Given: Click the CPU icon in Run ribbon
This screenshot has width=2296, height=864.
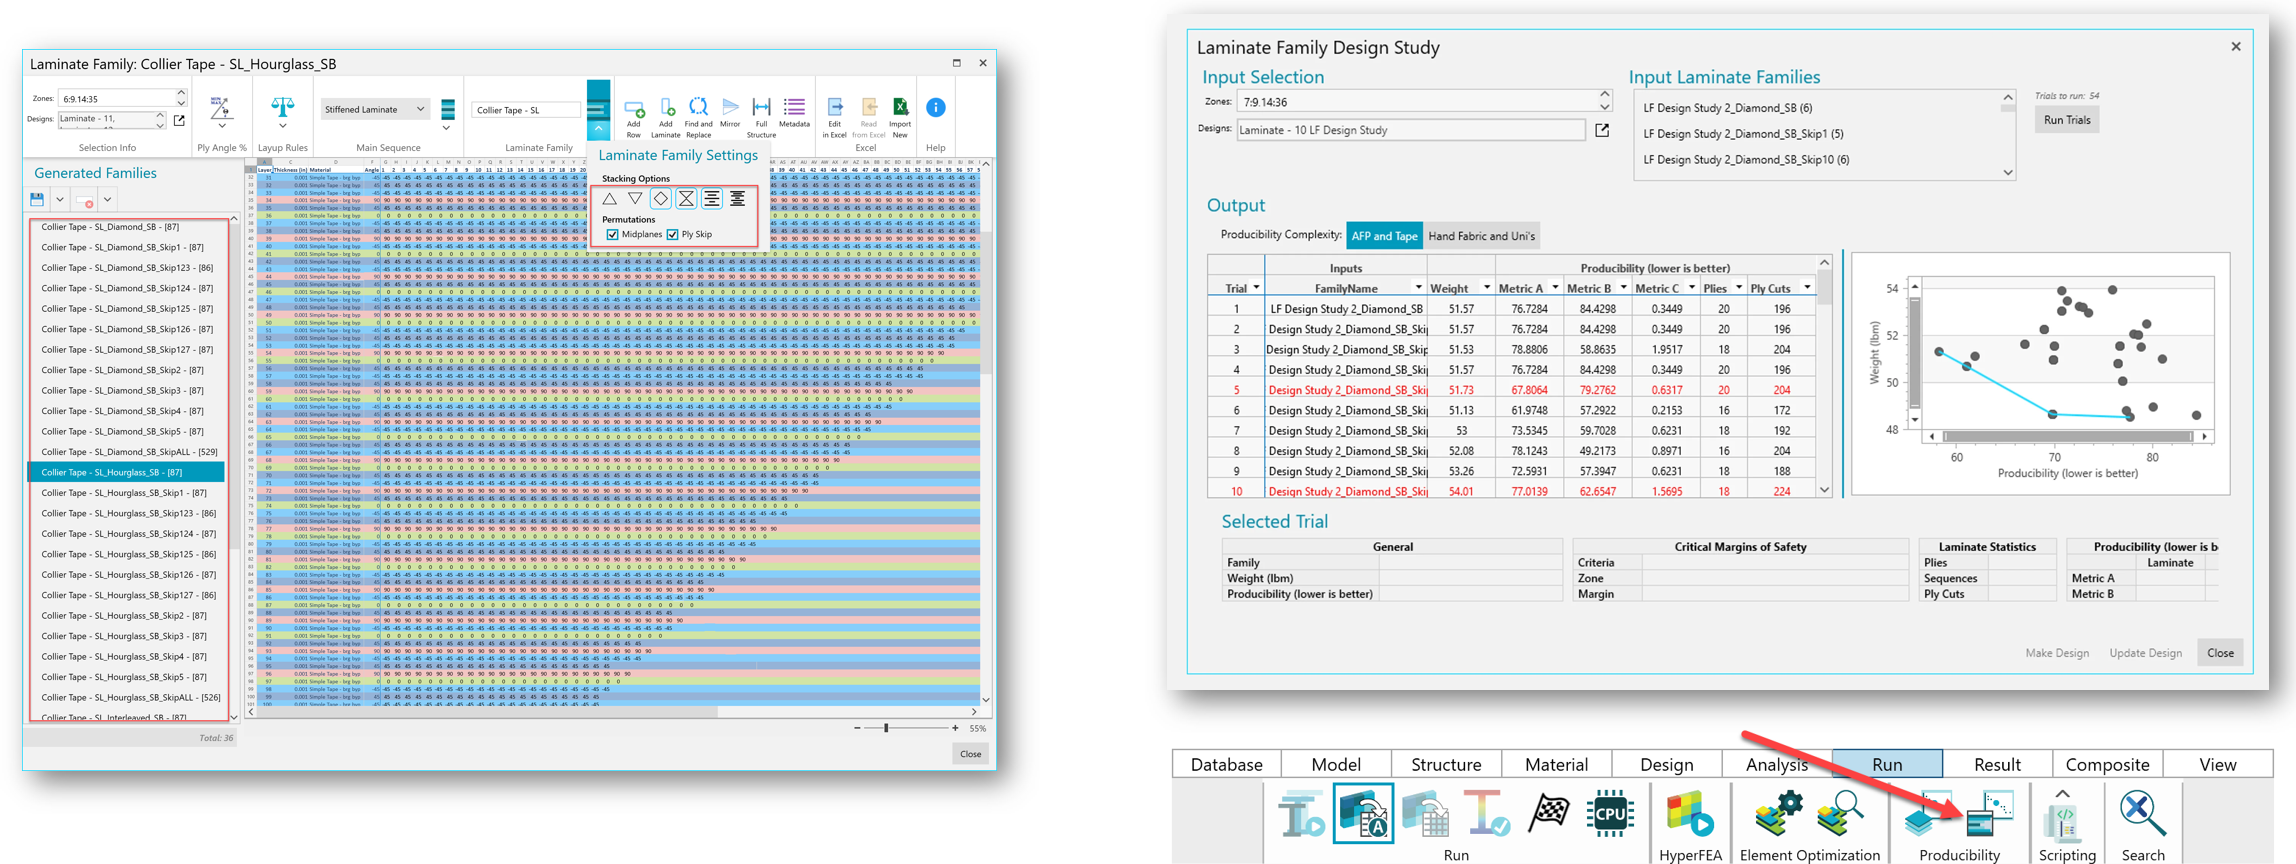Looking at the screenshot, I should [1610, 813].
